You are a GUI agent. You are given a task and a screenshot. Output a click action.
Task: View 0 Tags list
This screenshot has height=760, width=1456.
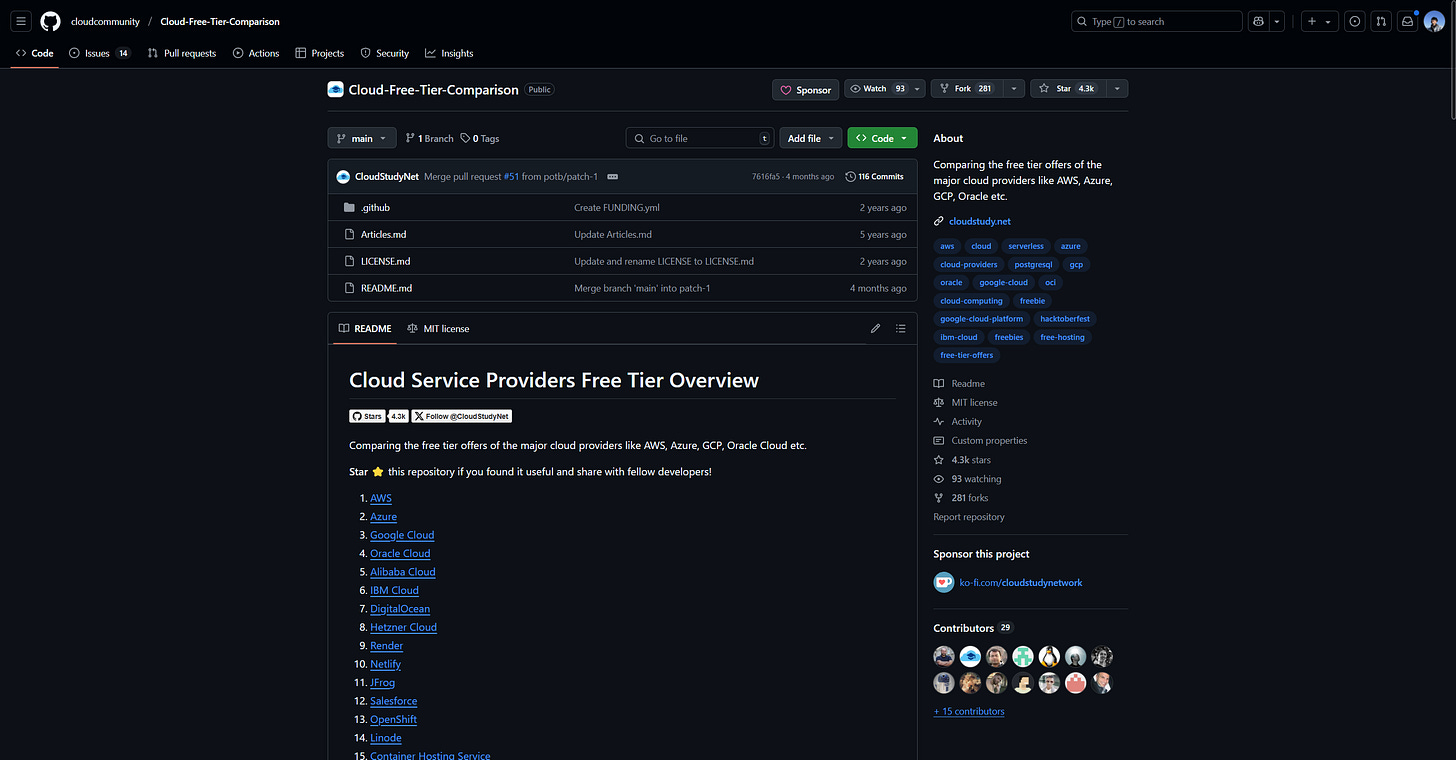[480, 138]
